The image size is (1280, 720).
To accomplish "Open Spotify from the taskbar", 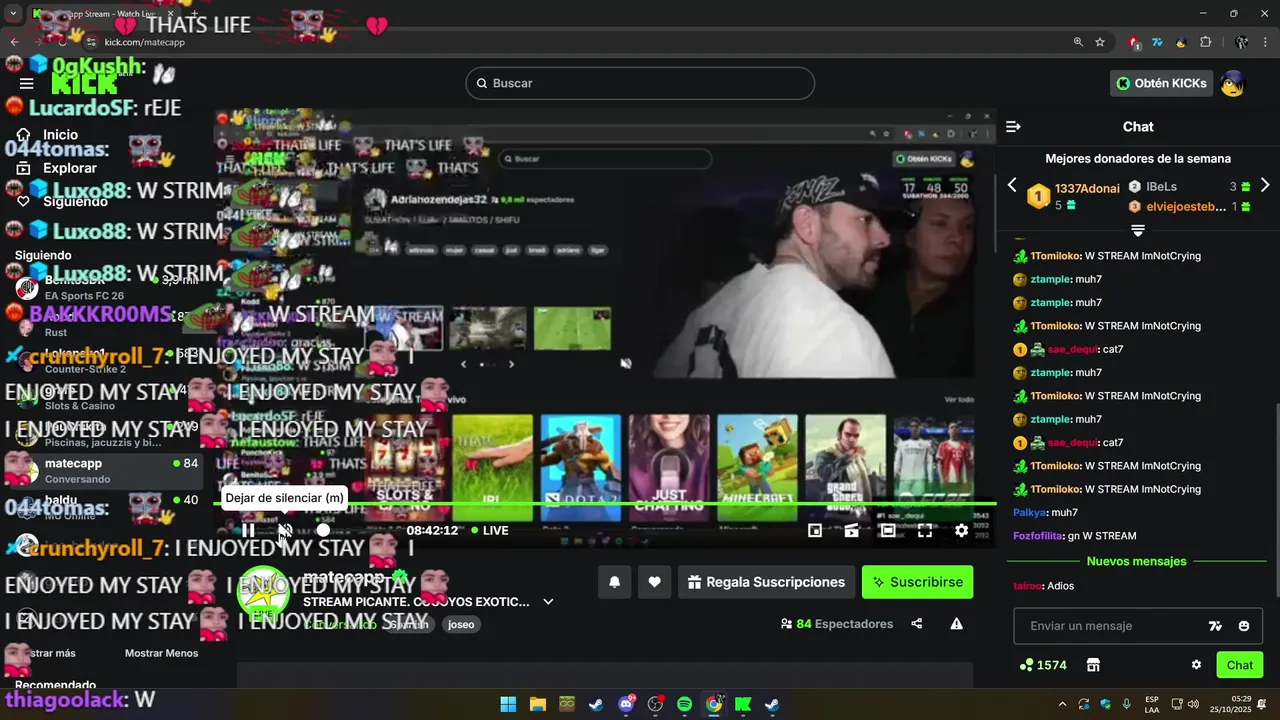I will (684, 704).
